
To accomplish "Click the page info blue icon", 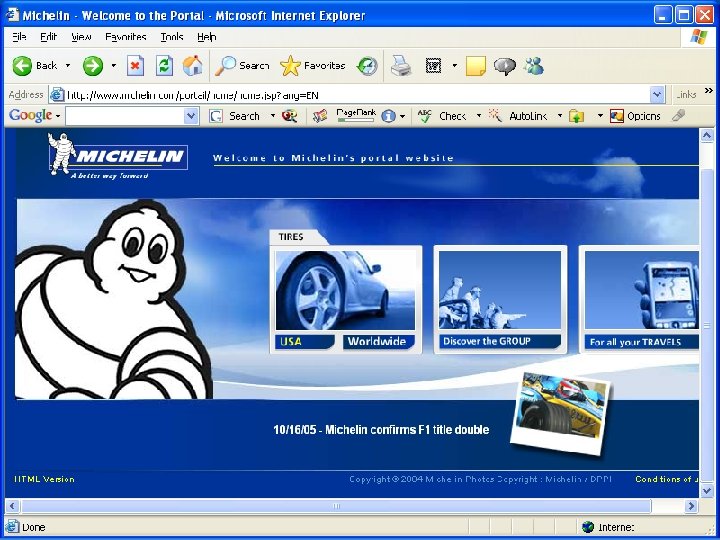I will [x=388, y=116].
